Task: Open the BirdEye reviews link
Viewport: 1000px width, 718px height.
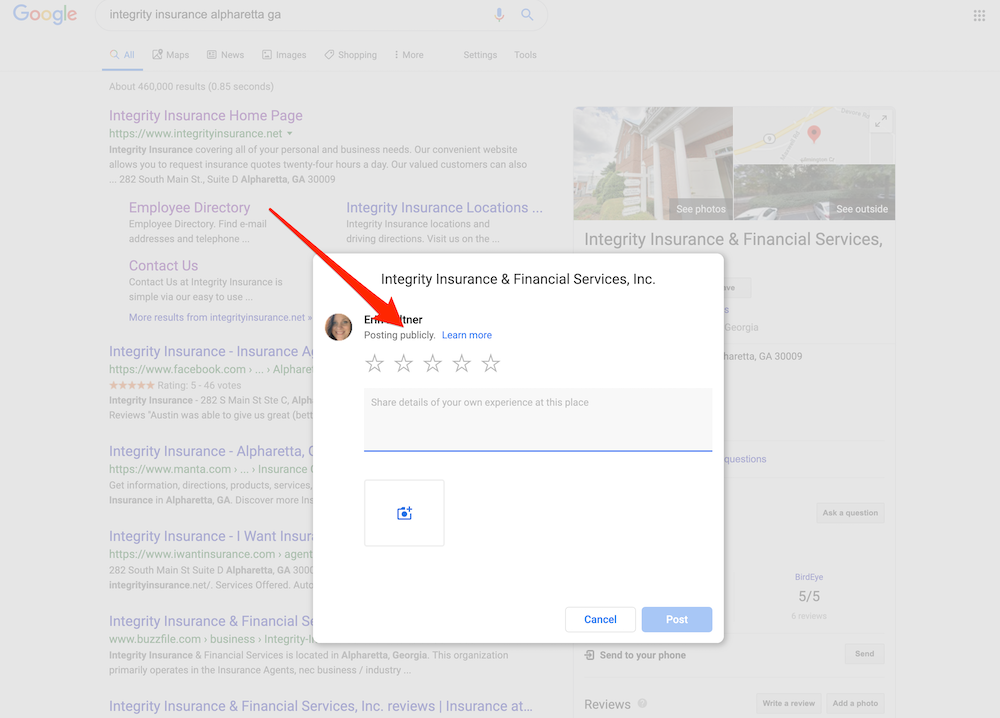Action: pos(809,577)
